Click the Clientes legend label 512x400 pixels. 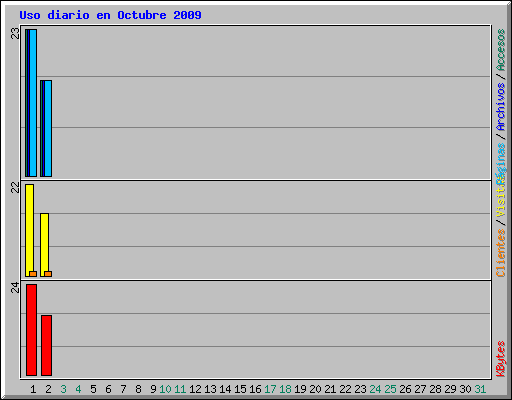[x=501, y=253]
